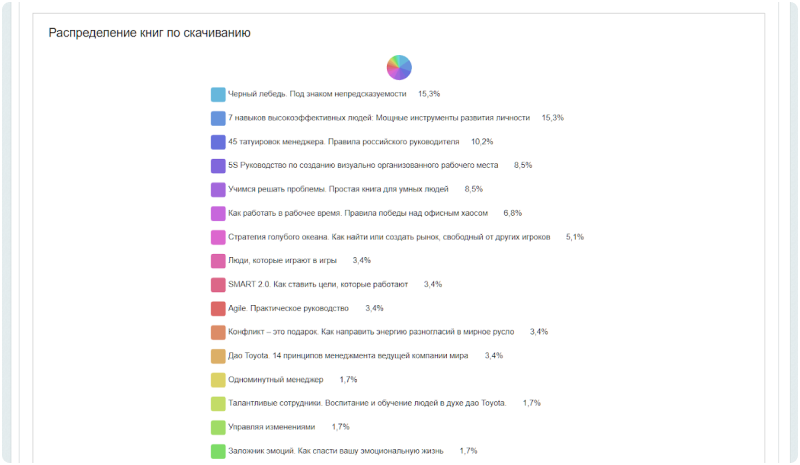Select legend label Люди, которые играют в игры
800x465 pixels.
point(282,260)
